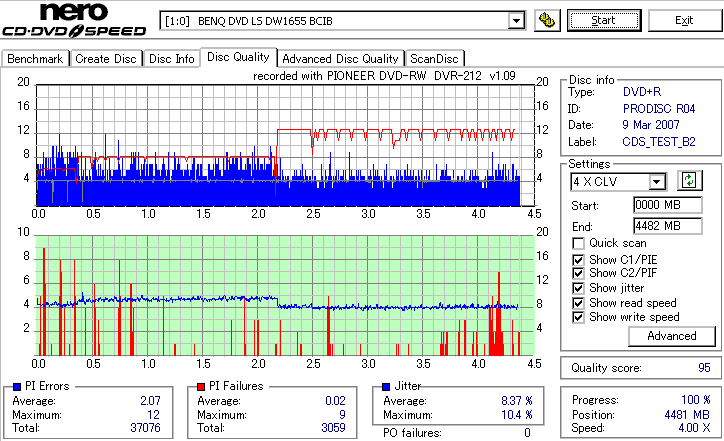
Task: Click the Speed value 4.00 X
Action: [694, 428]
